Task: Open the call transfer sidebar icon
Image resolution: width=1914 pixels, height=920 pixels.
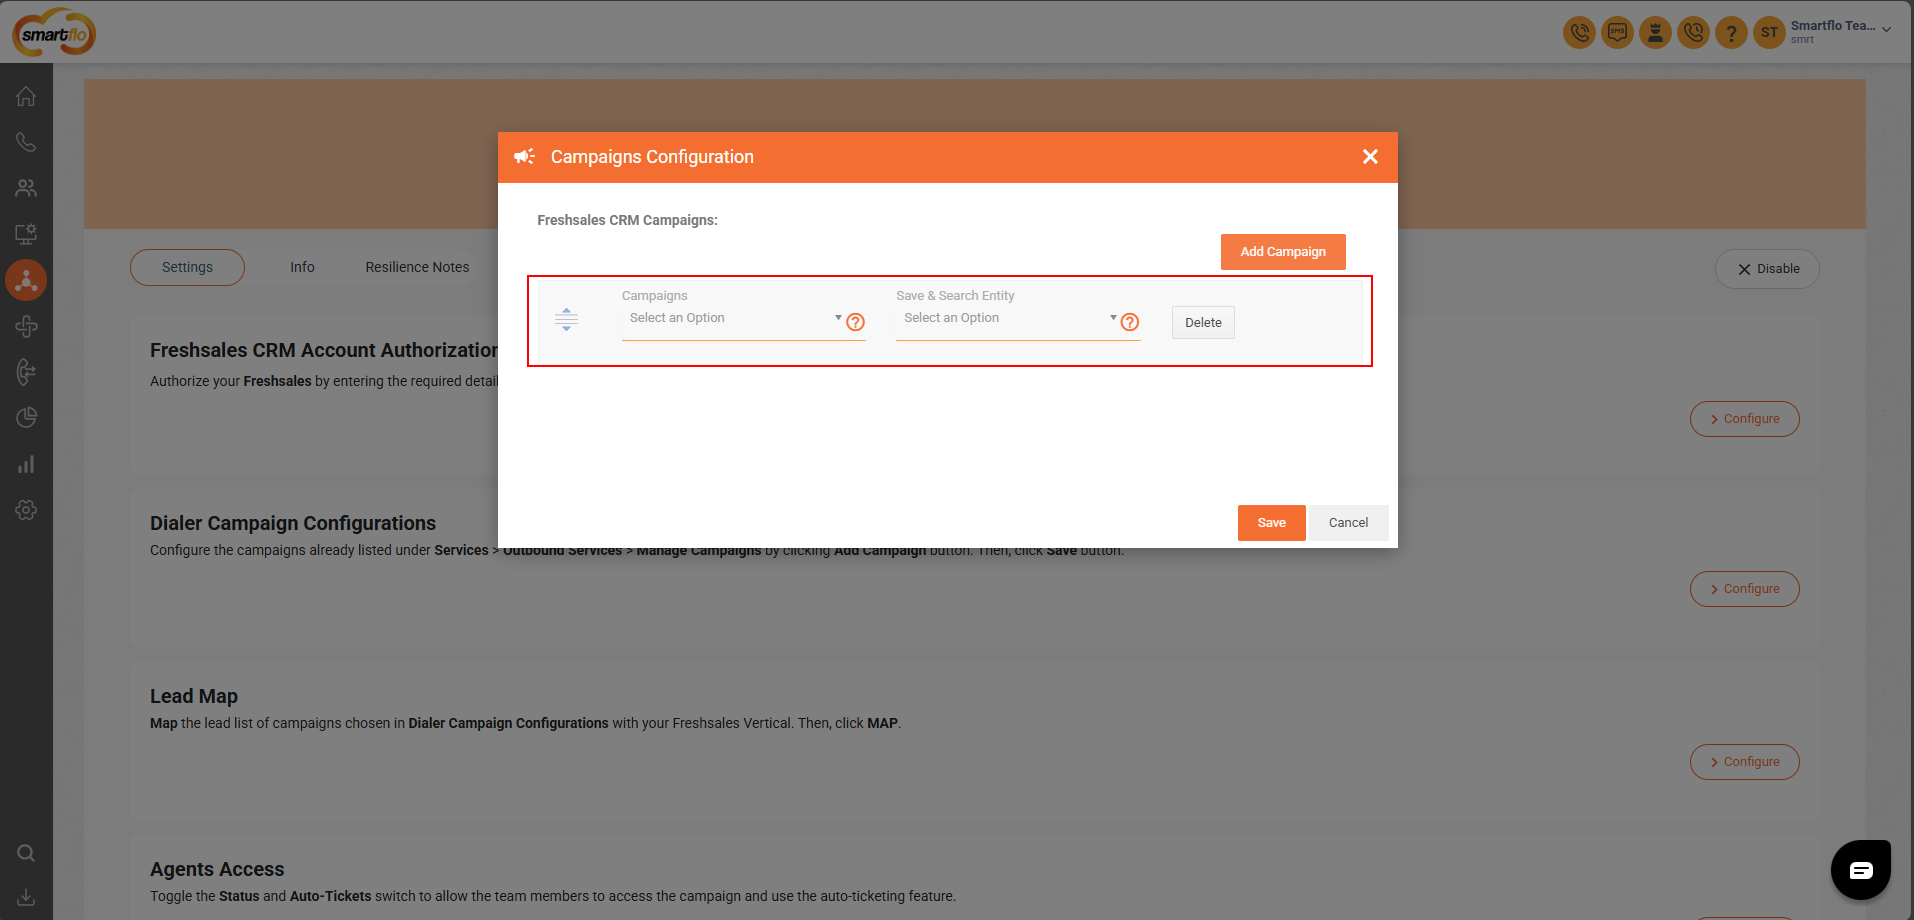Action: pyautogui.click(x=26, y=372)
